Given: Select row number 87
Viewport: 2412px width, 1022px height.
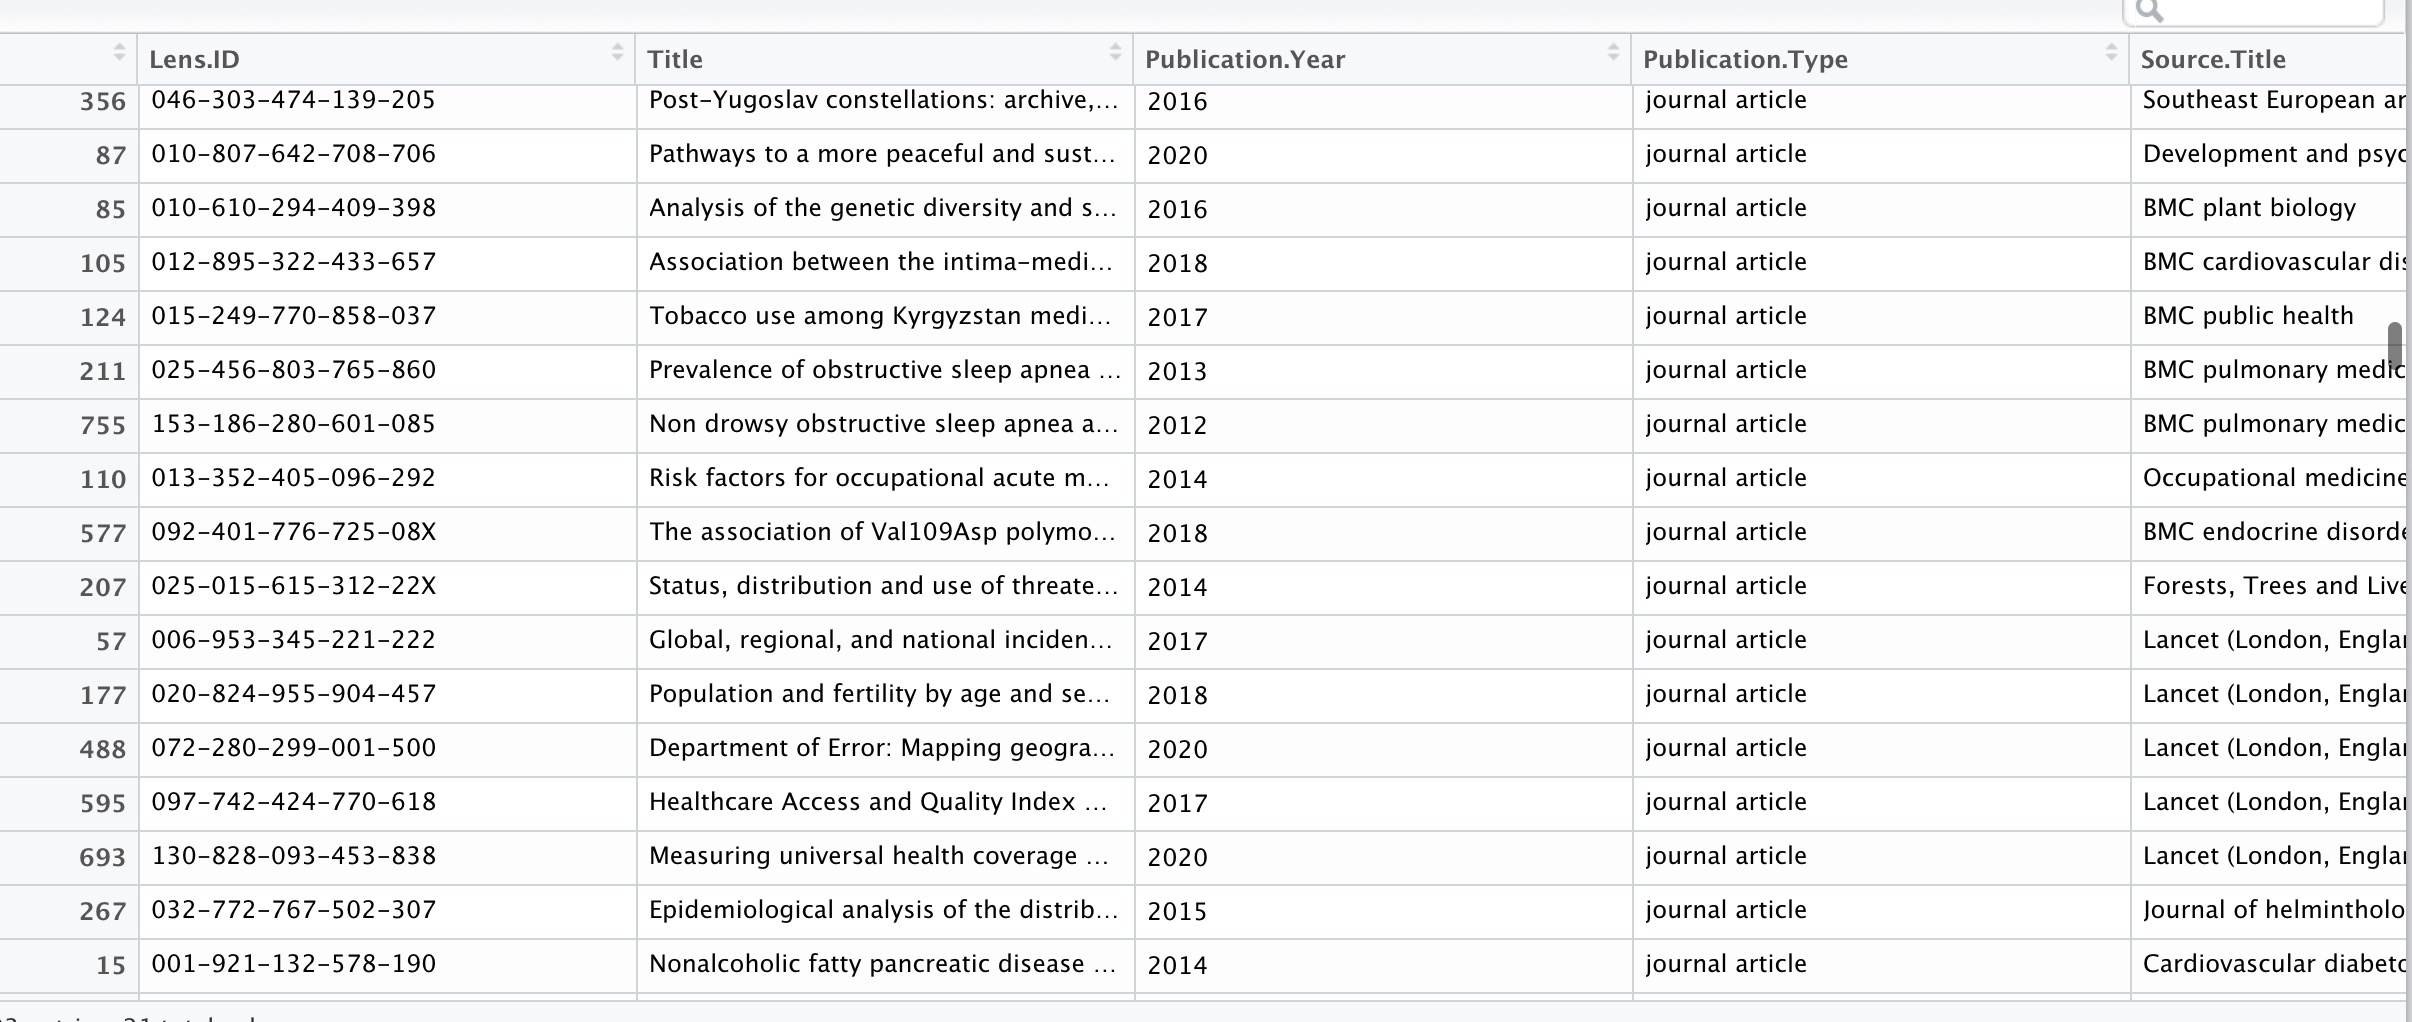Looking at the screenshot, I should (111, 156).
